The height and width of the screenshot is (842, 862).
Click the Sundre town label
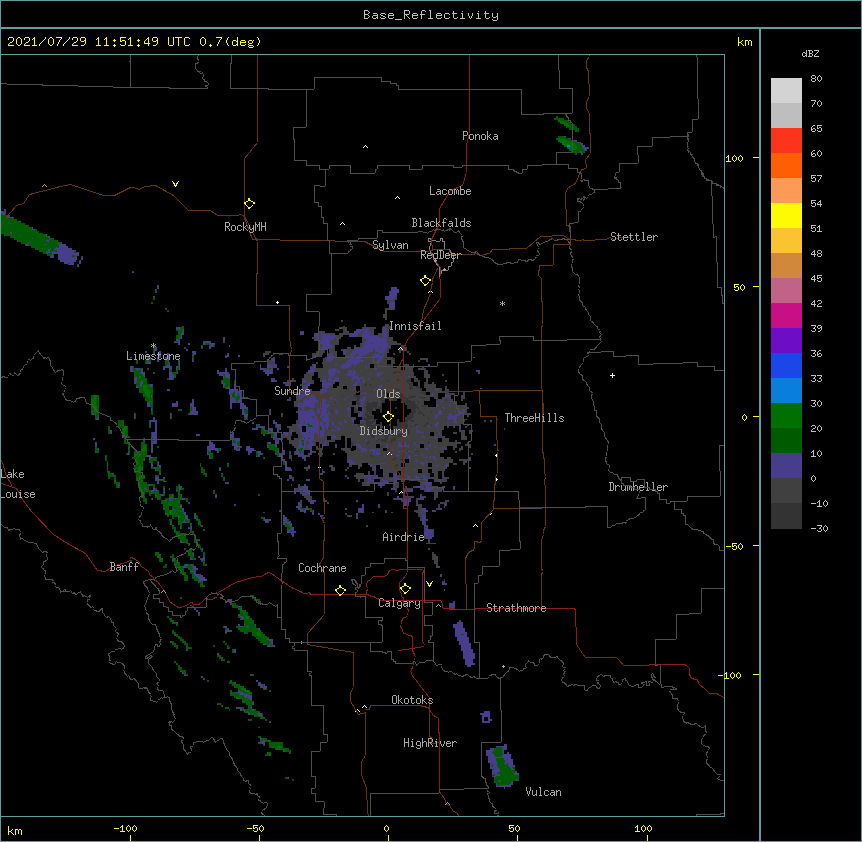[292, 391]
